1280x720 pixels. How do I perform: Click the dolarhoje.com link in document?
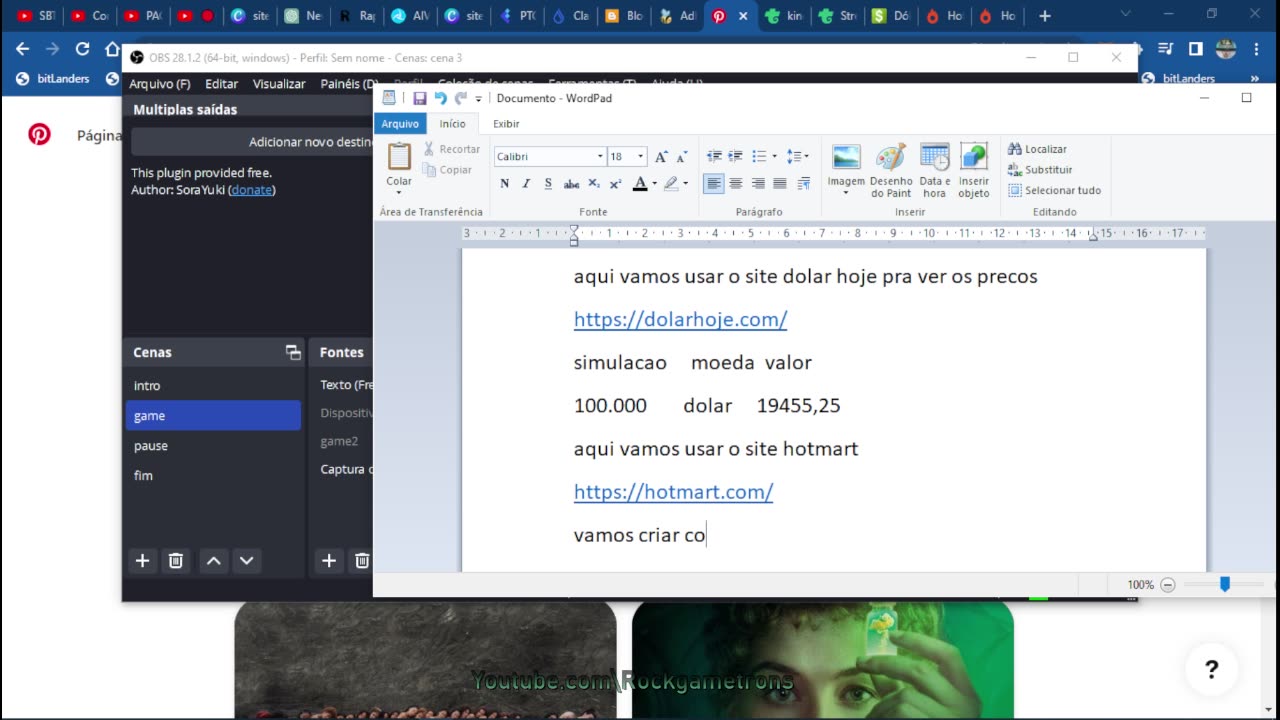coord(680,319)
